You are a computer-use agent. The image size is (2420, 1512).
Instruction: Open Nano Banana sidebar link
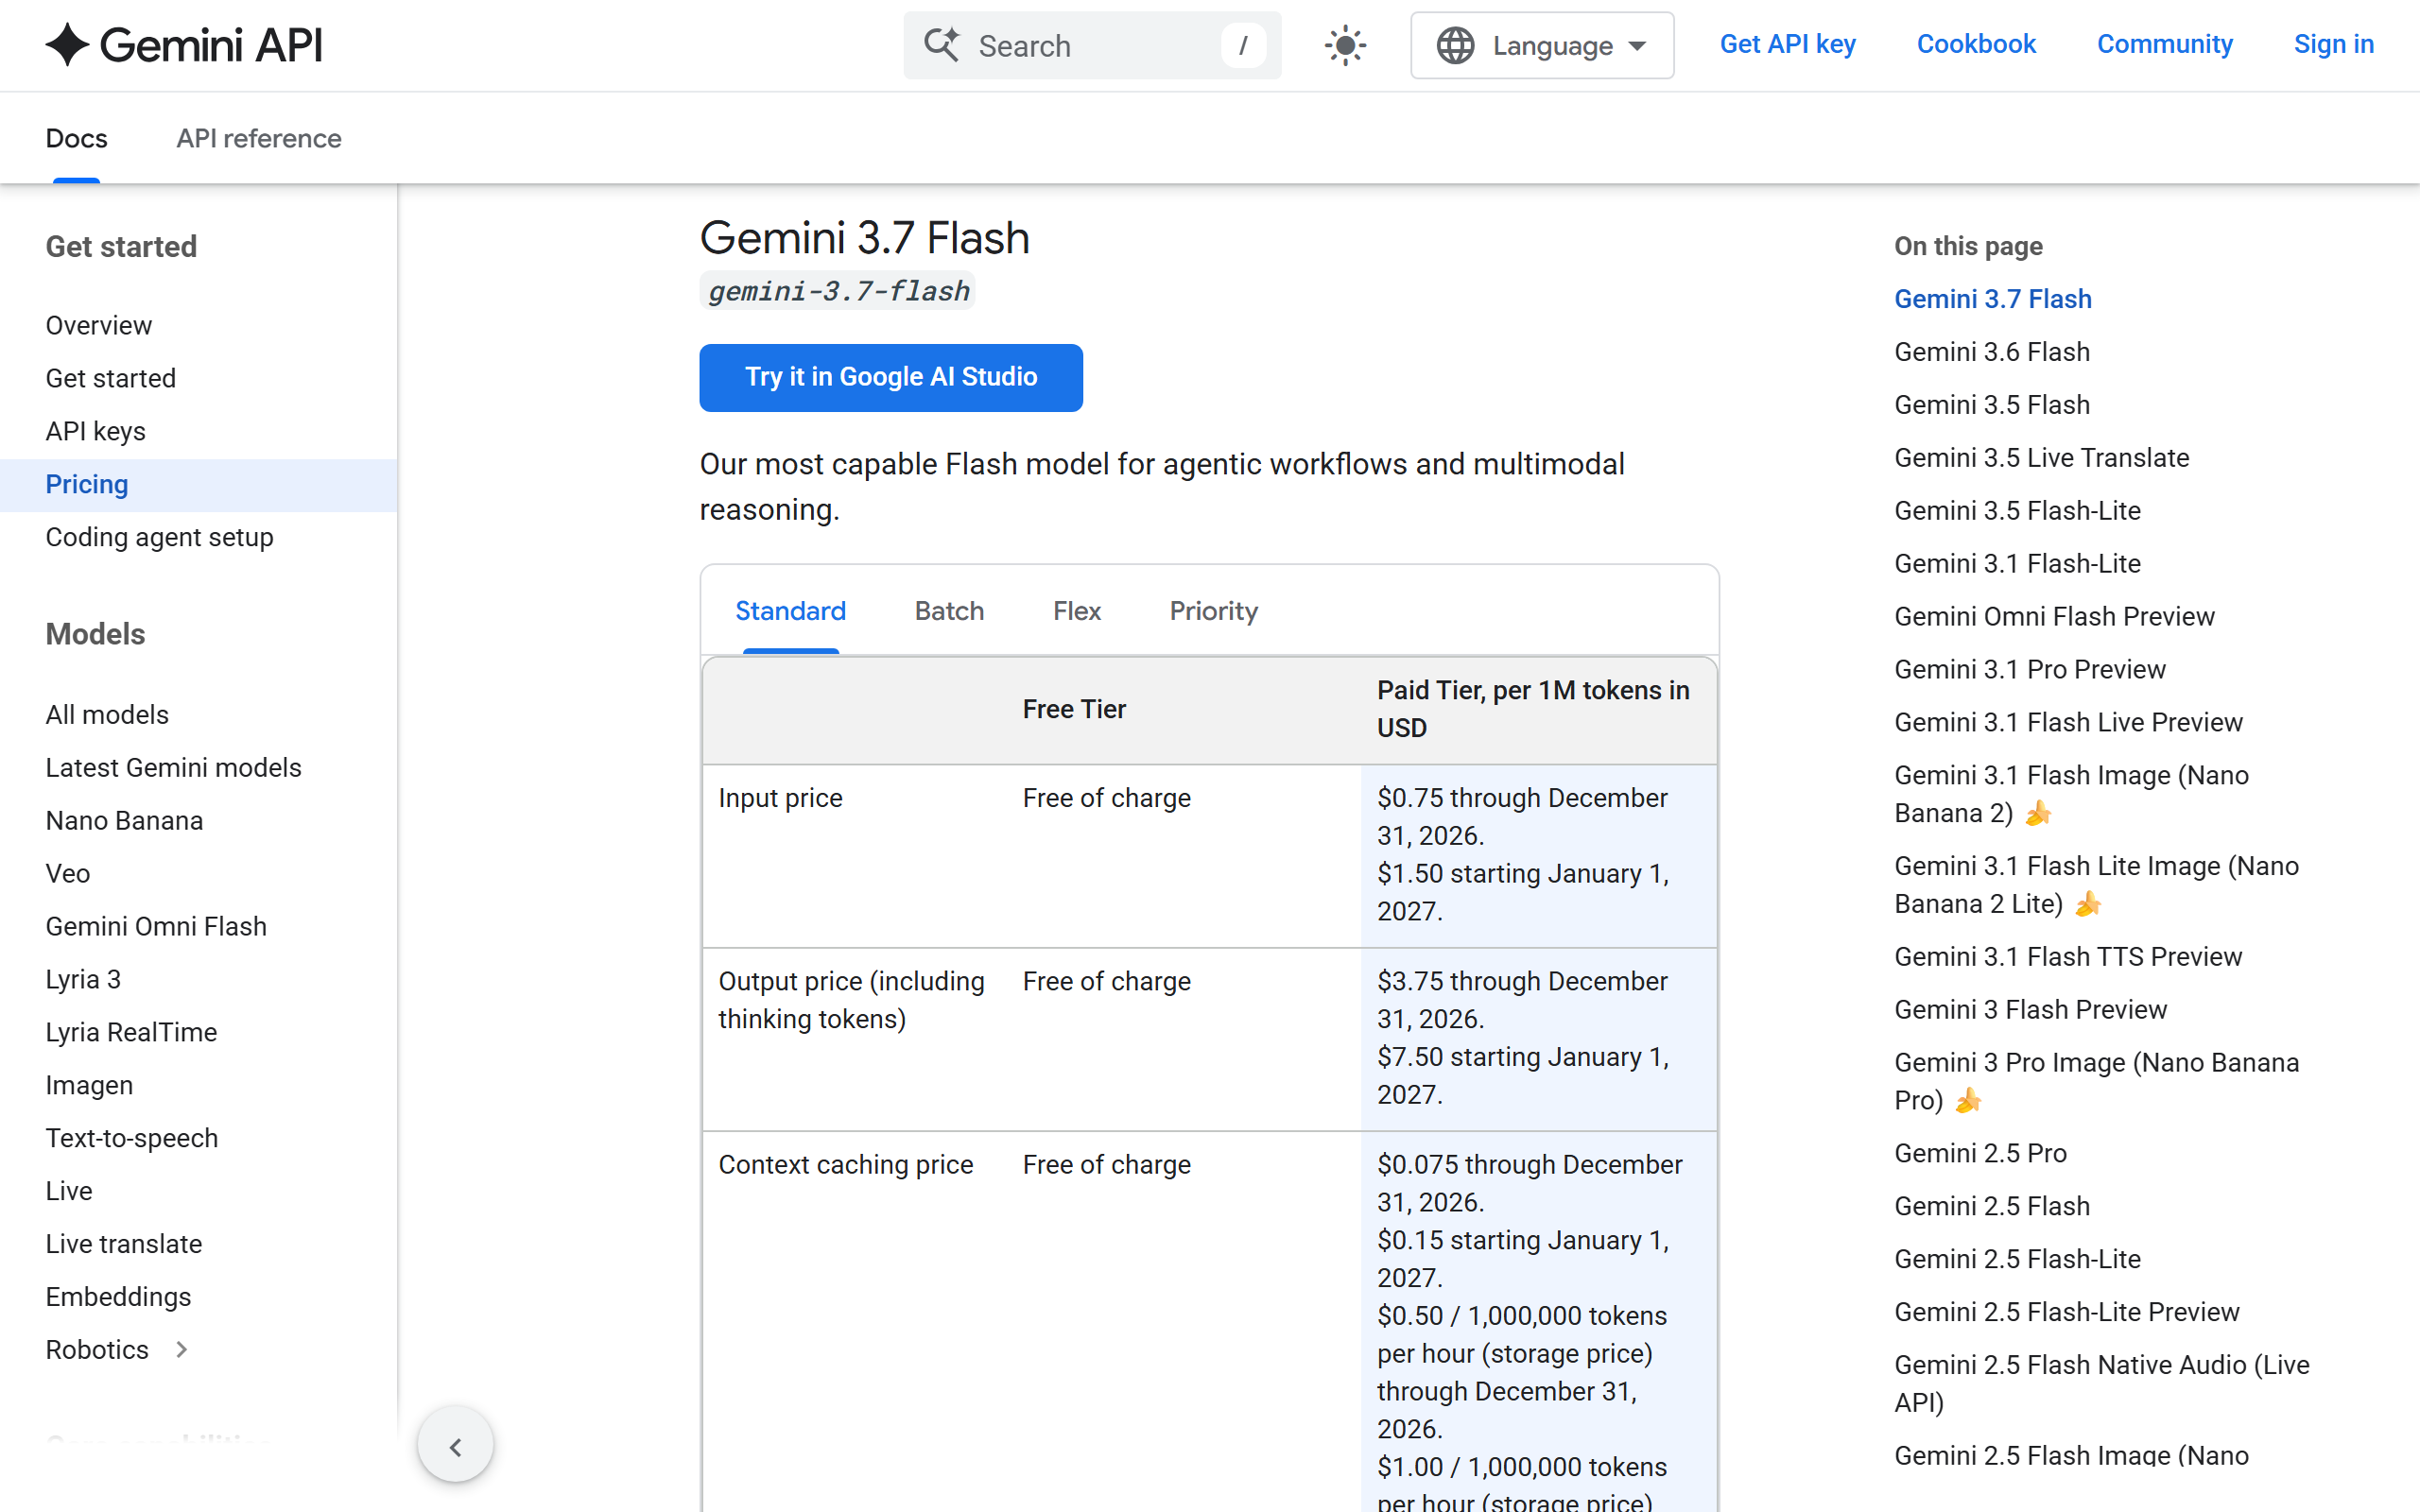(x=124, y=820)
